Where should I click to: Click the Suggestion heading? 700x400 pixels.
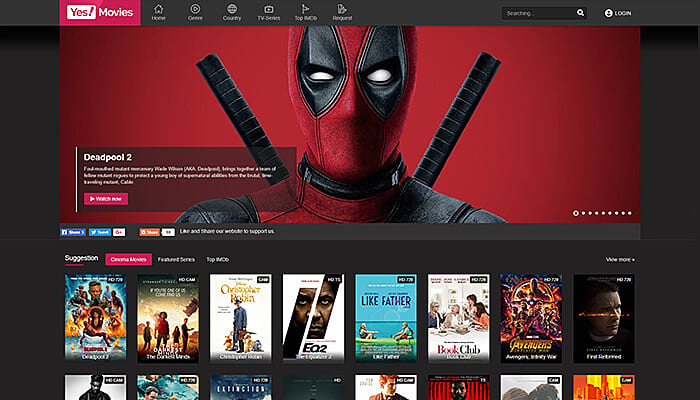(x=81, y=258)
